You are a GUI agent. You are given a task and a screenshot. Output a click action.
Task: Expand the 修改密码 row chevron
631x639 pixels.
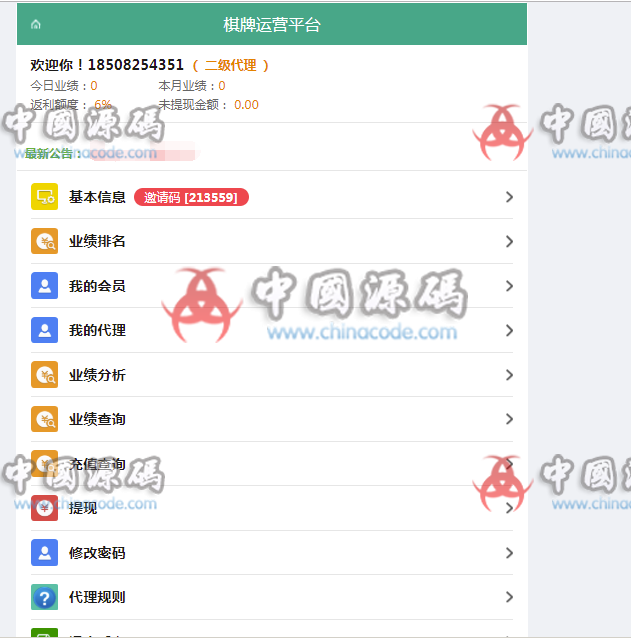(x=509, y=553)
